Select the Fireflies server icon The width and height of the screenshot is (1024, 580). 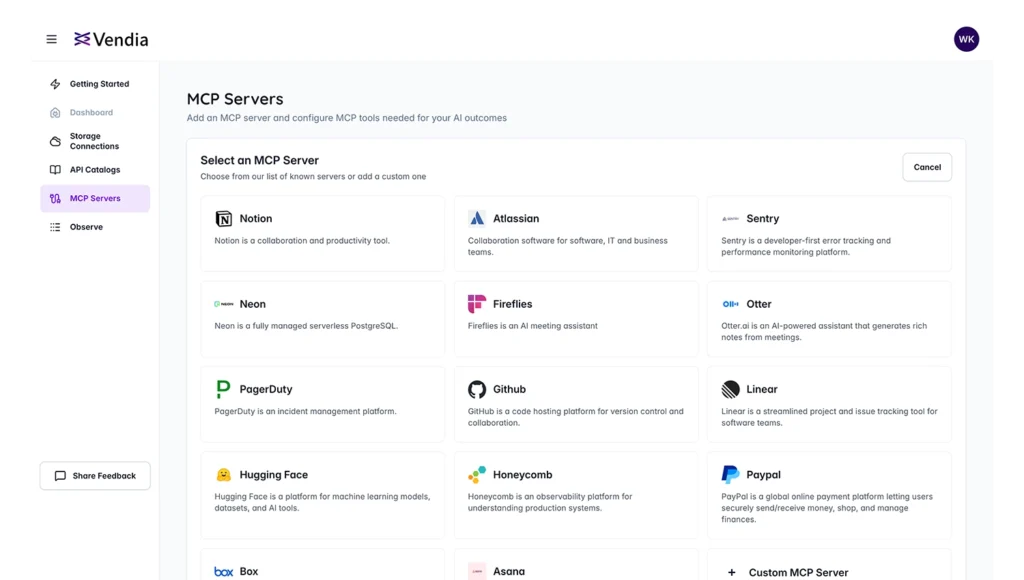[477, 303]
